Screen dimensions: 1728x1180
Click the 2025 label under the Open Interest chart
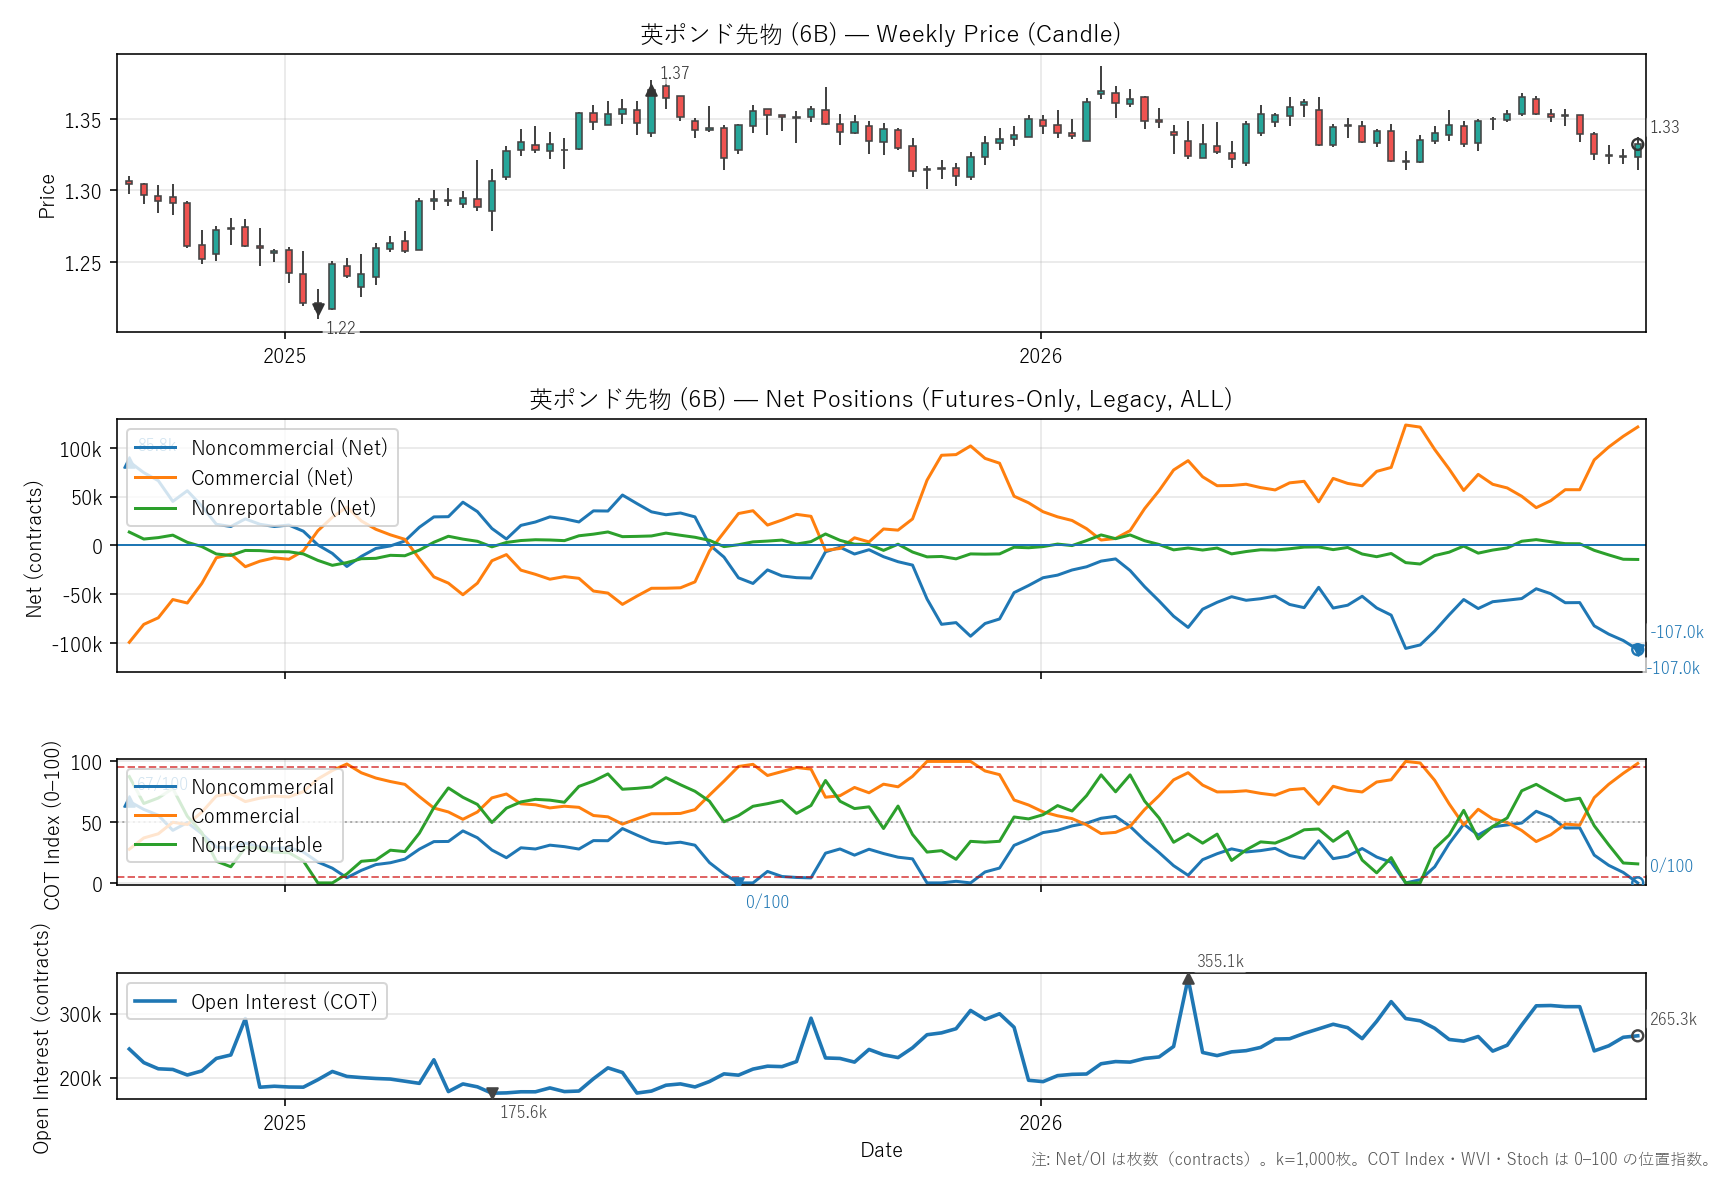tap(284, 1123)
